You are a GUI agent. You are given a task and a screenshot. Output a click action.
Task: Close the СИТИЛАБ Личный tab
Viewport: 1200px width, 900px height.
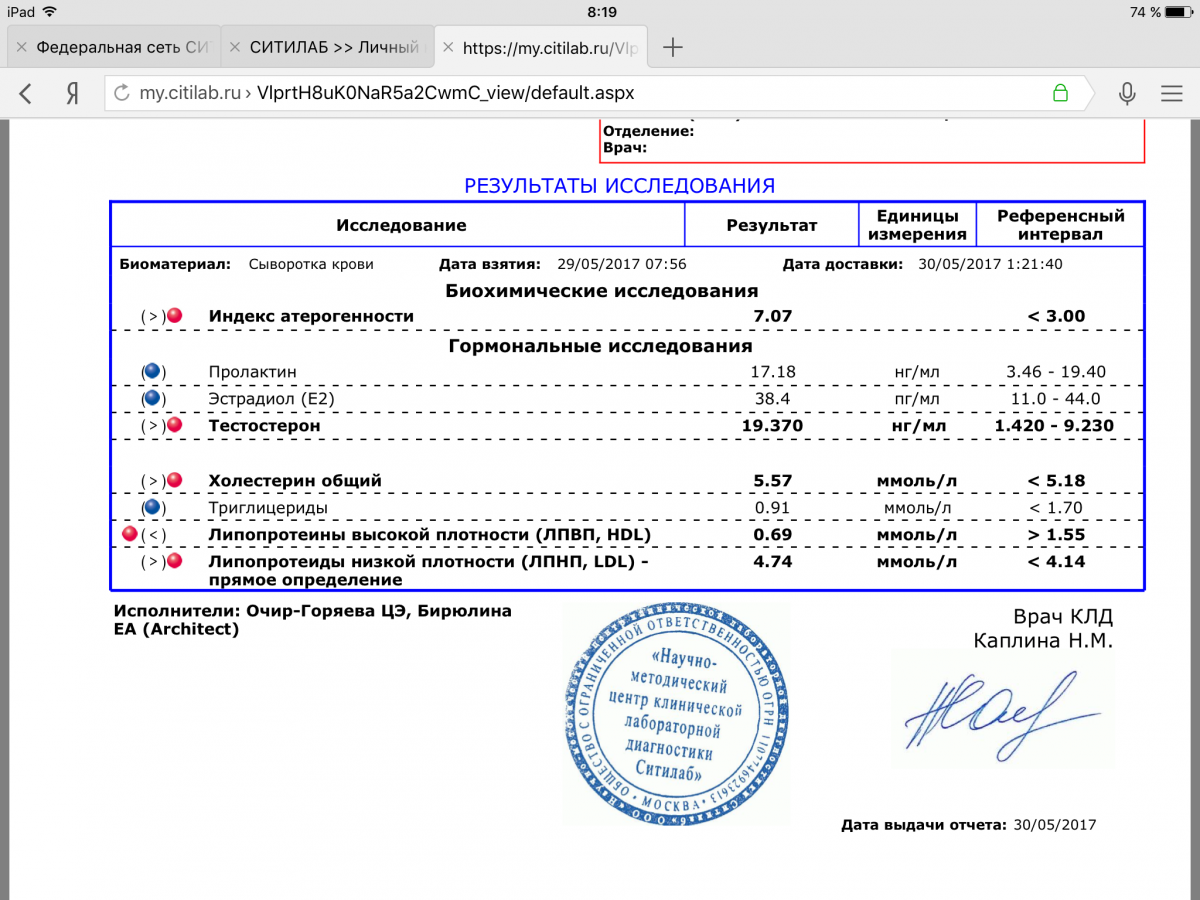[234, 47]
